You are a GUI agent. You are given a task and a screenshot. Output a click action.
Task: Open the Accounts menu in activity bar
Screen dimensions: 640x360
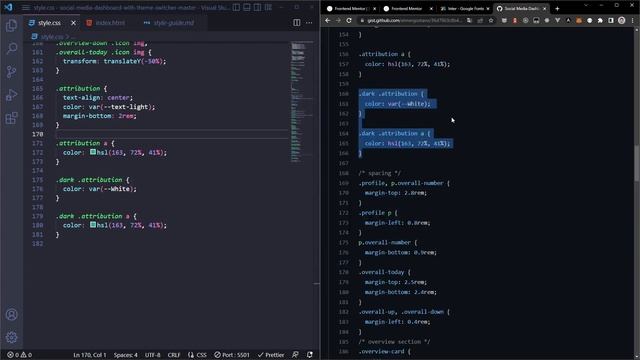click(x=11, y=314)
